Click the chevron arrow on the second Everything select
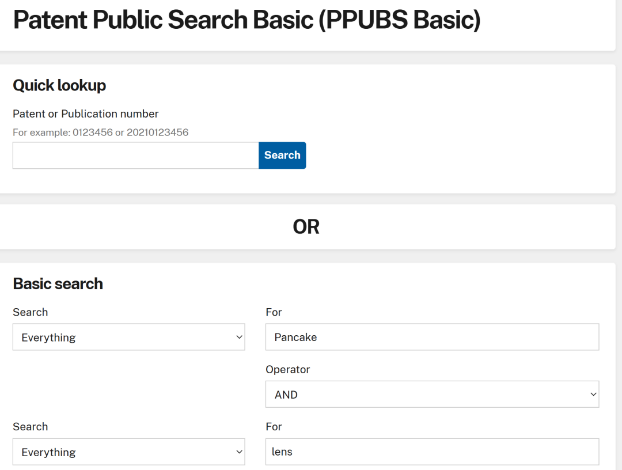622x470 pixels. coord(238,452)
